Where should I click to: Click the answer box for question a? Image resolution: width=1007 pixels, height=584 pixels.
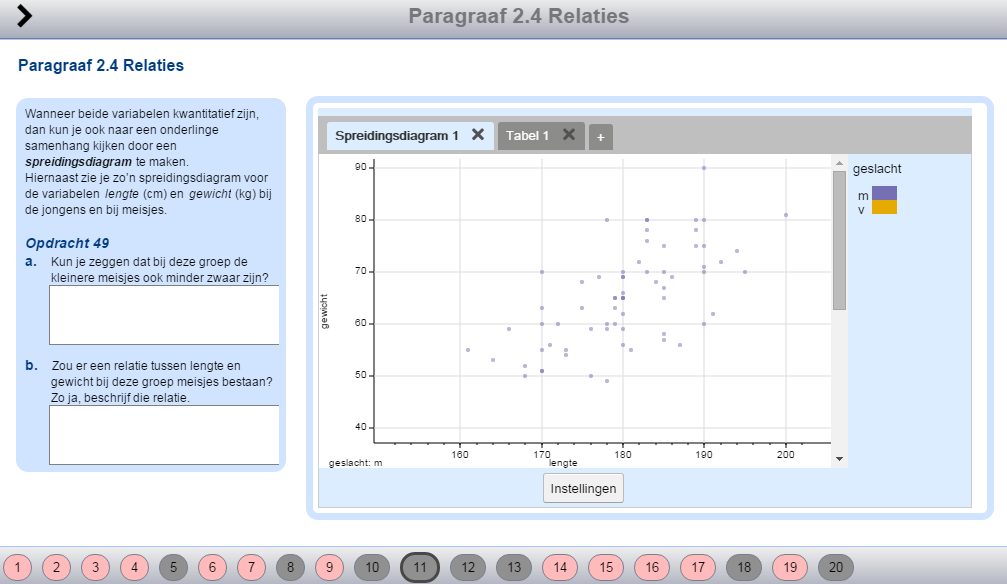coord(164,315)
